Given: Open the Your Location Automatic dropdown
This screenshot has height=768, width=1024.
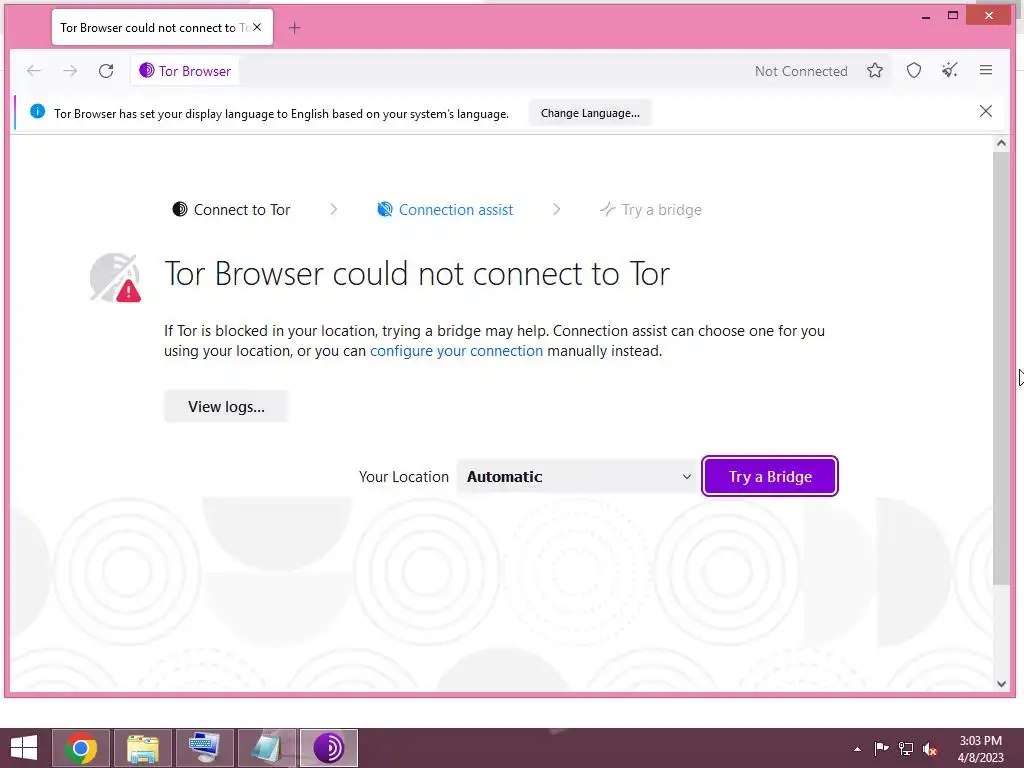Looking at the screenshot, I should pos(577,477).
